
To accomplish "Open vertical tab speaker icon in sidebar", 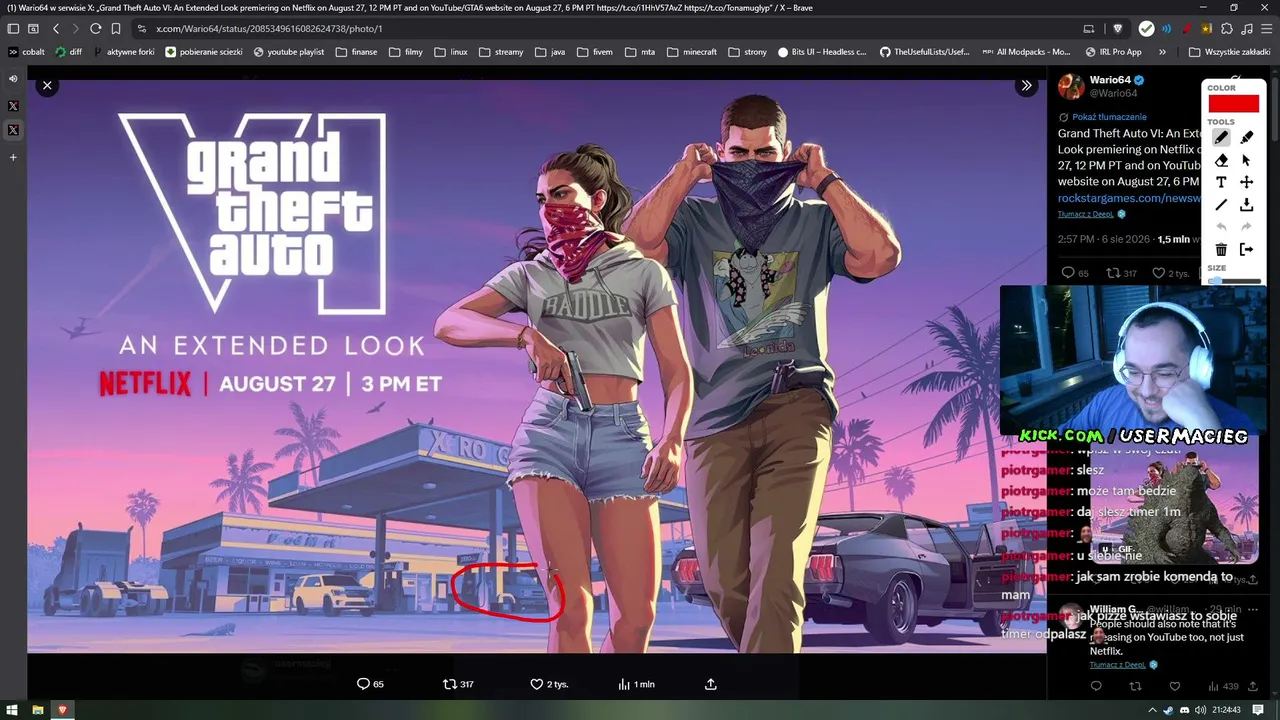I will [13, 78].
